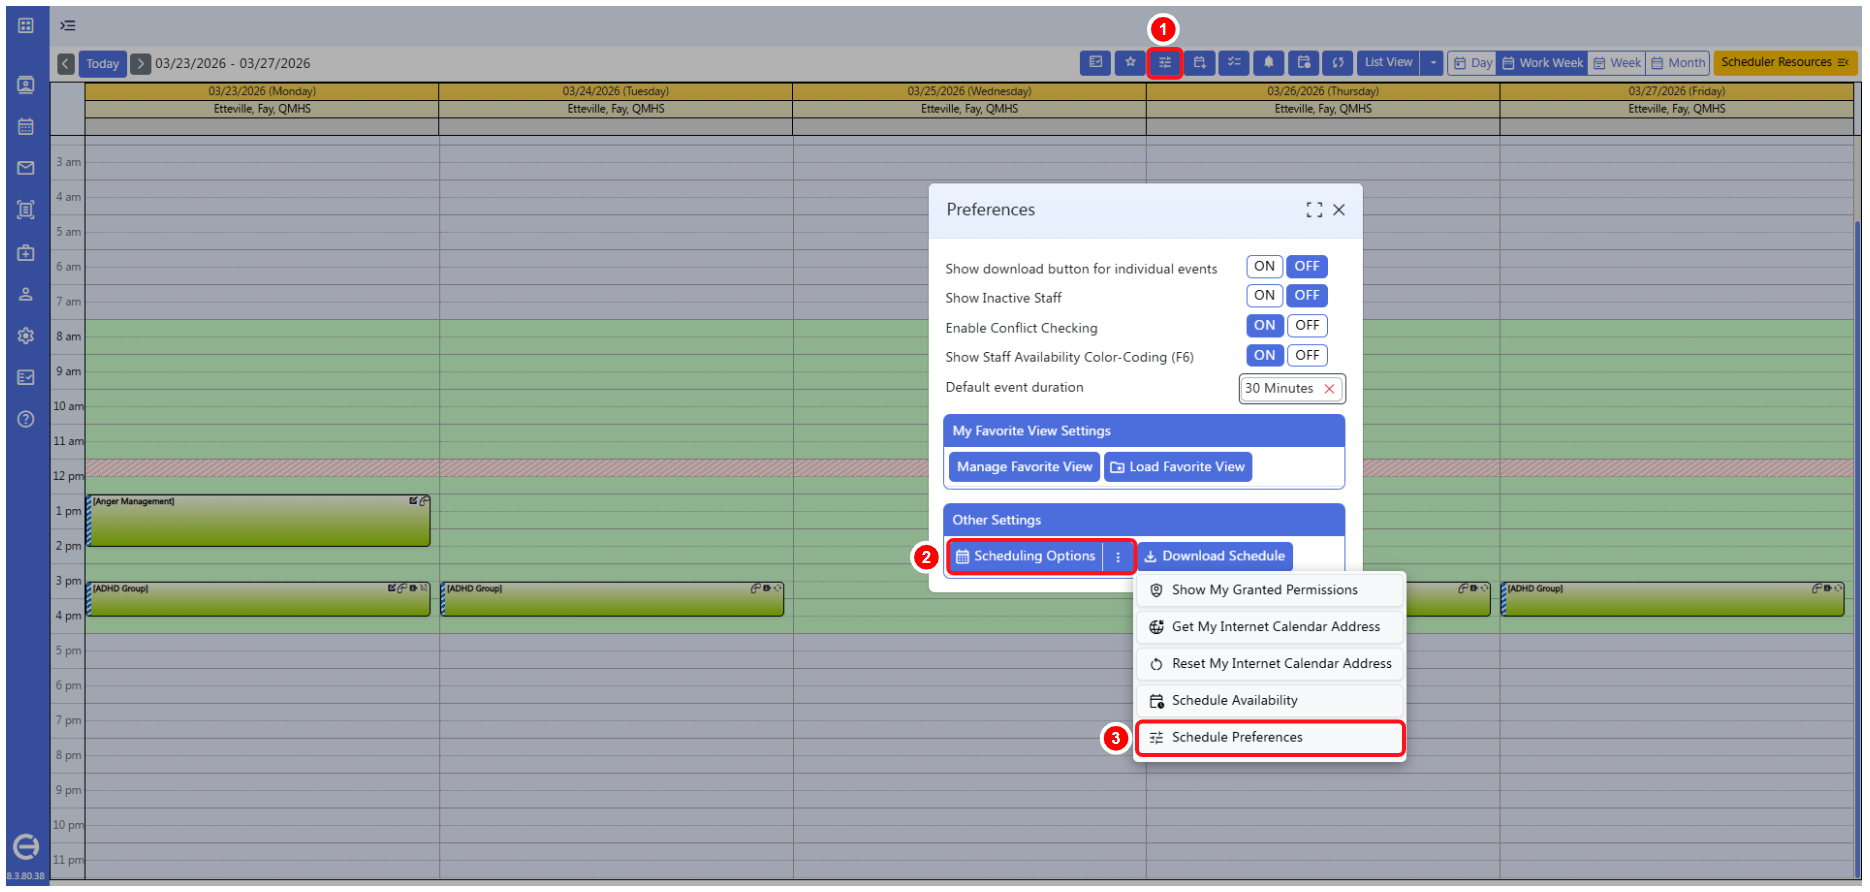1870x892 pixels.
Task: Go to next week arrow
Action: tap(141, 64)
